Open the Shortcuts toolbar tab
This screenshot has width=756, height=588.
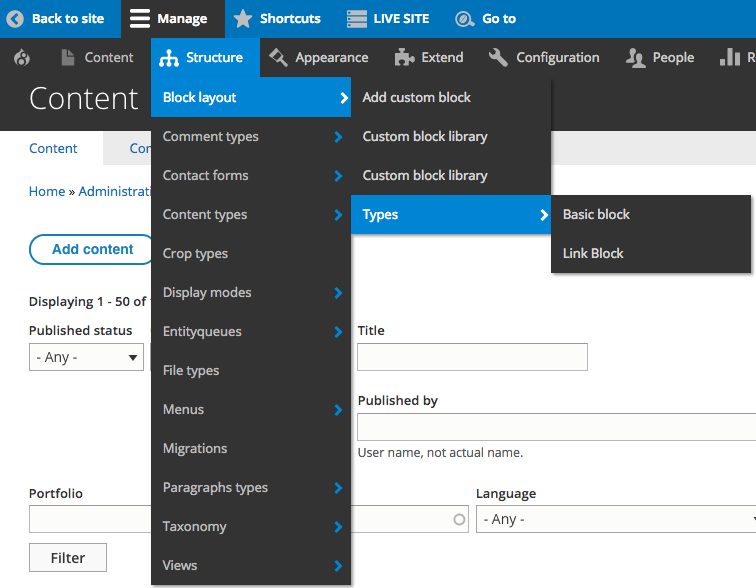(x=277, y=19)
